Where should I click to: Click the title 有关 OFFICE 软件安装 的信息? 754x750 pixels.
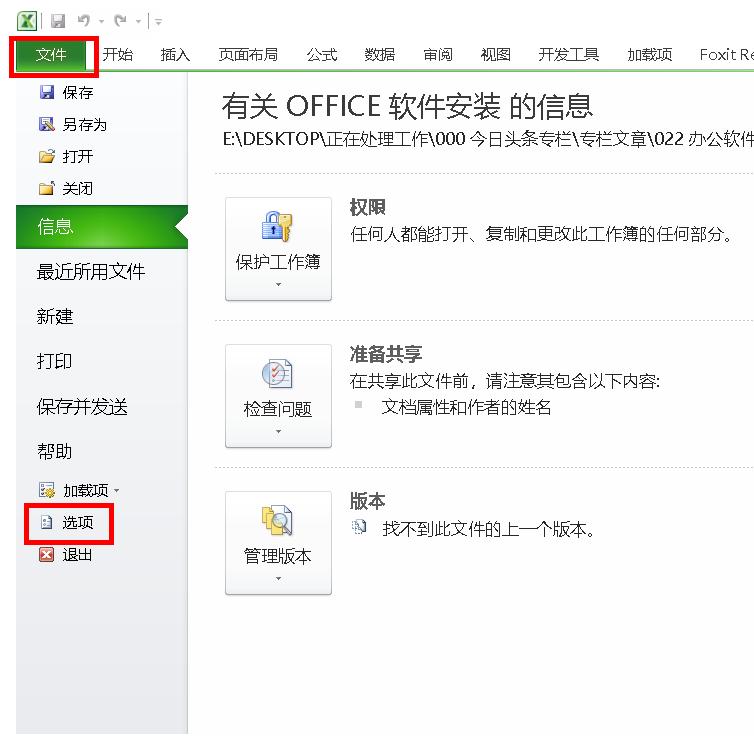[x=407, y=106]
